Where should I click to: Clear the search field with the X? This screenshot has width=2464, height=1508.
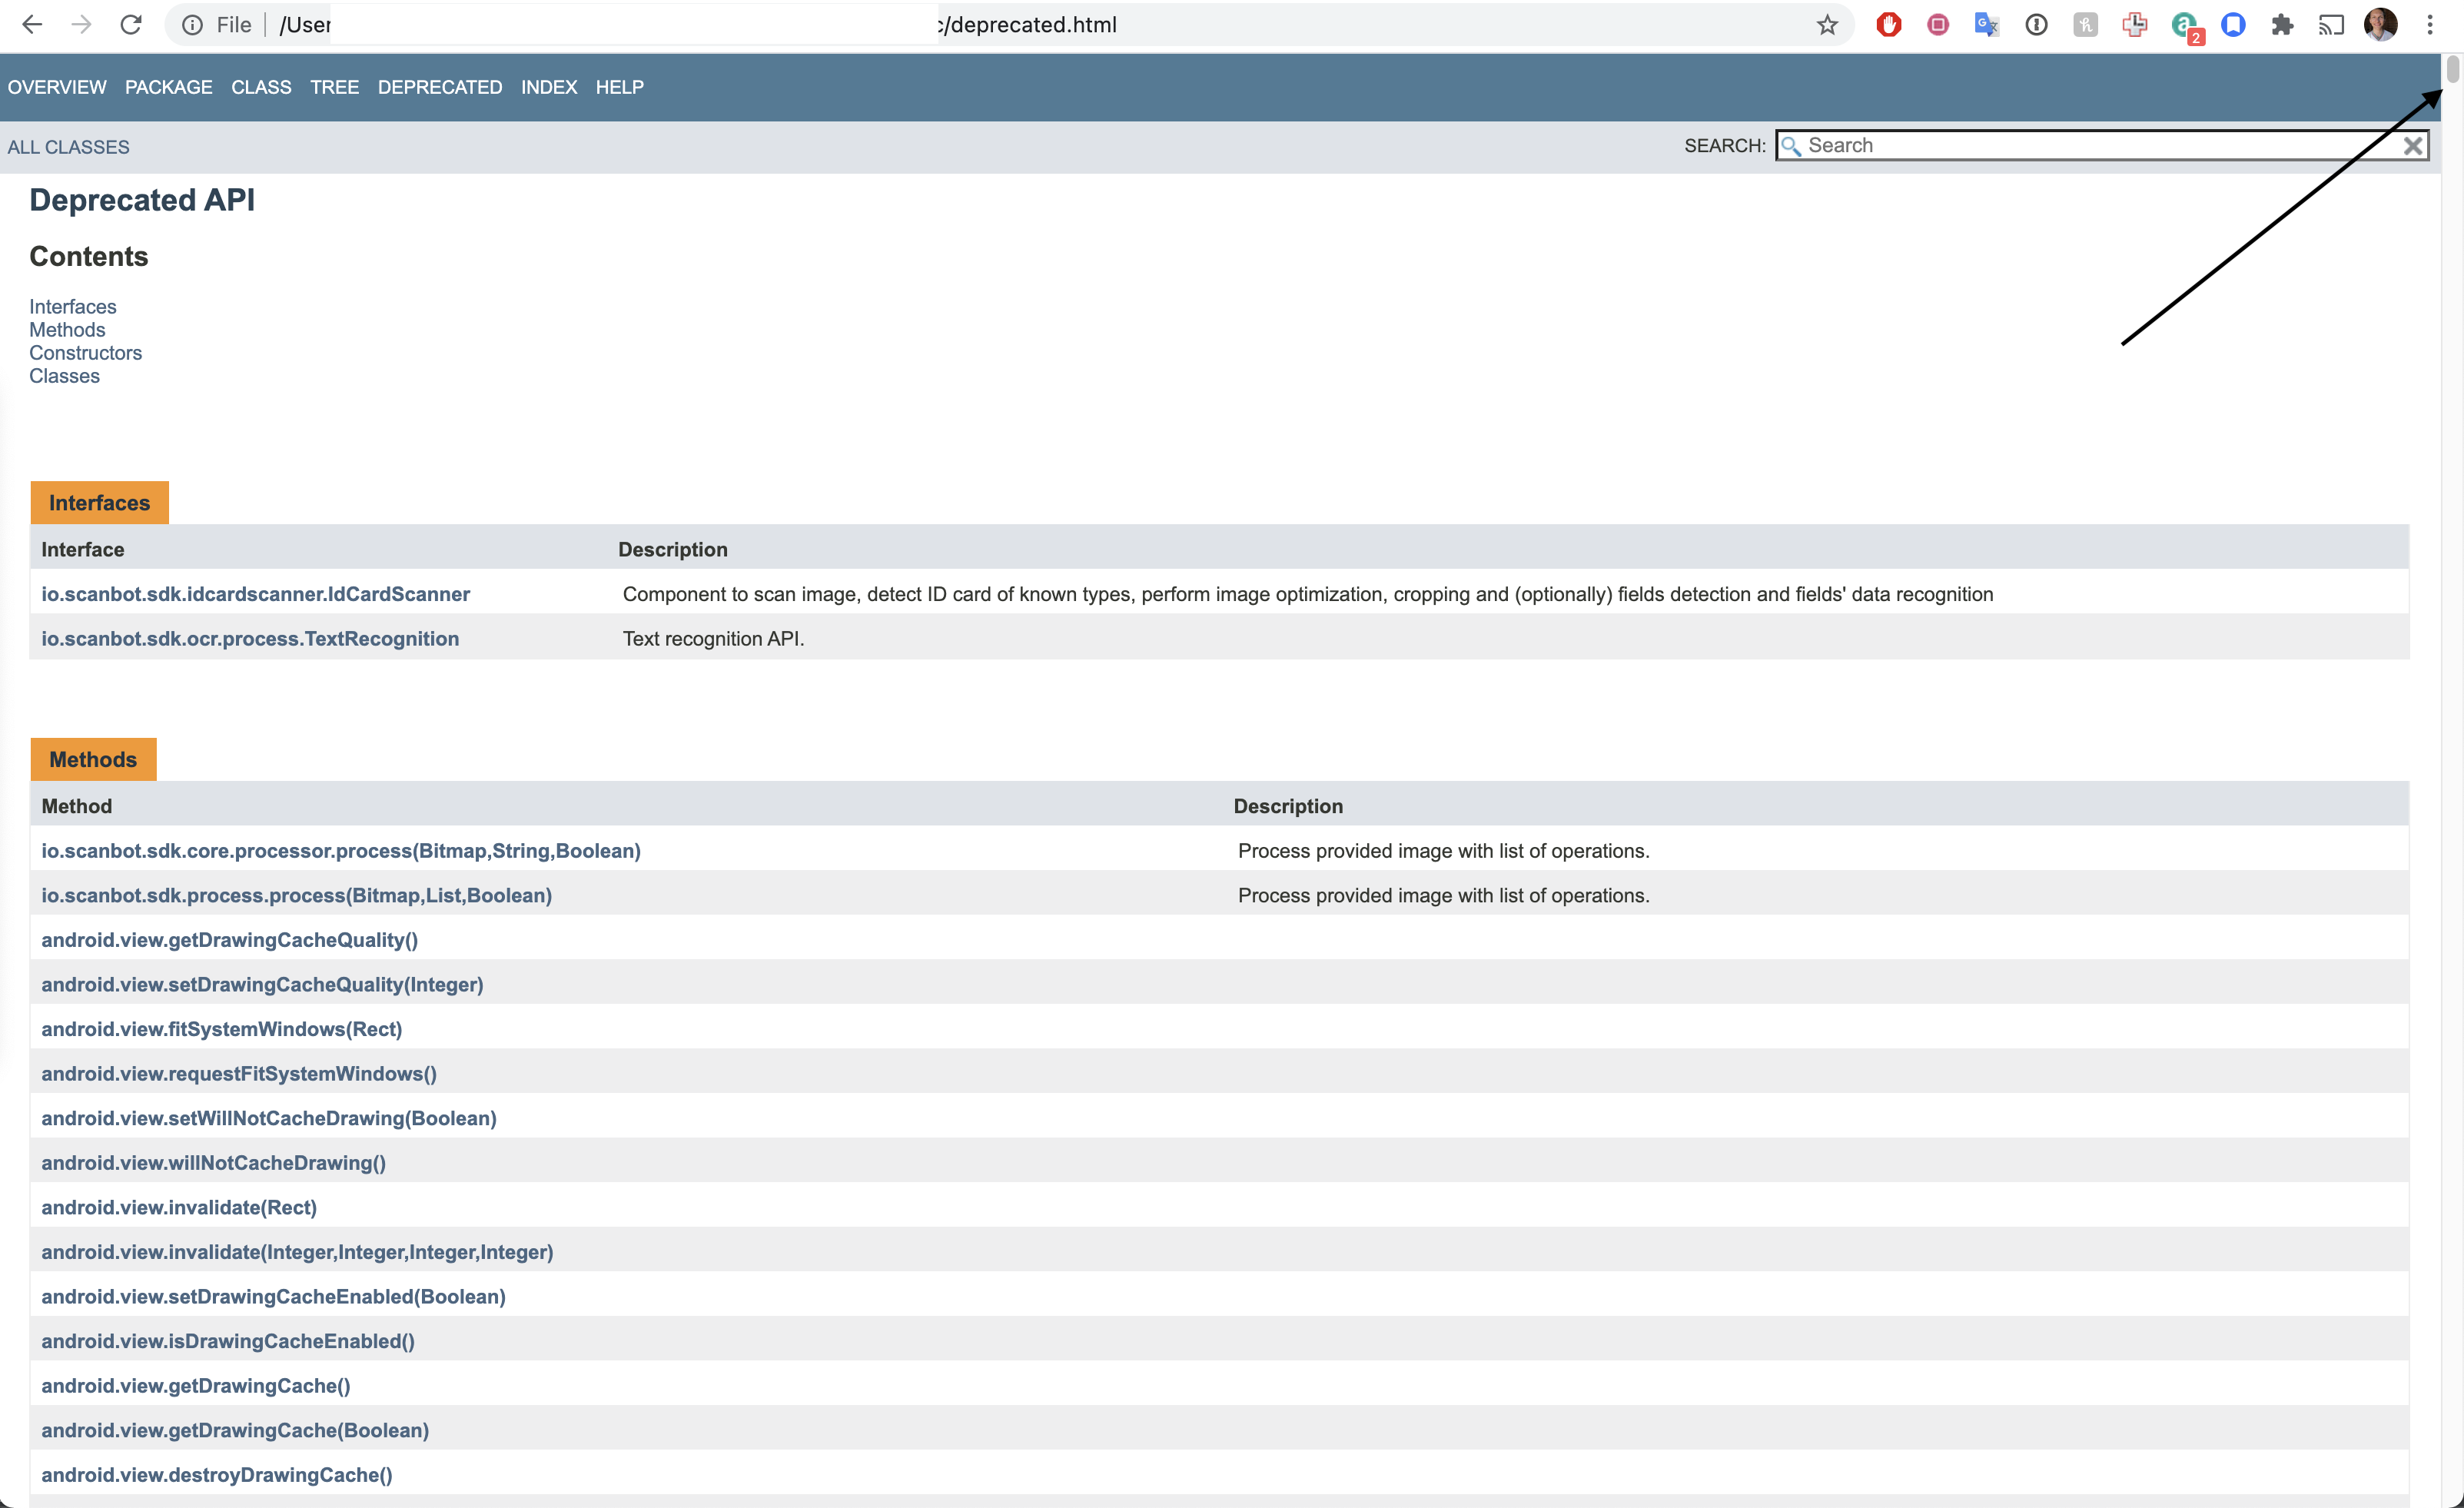2412,146
